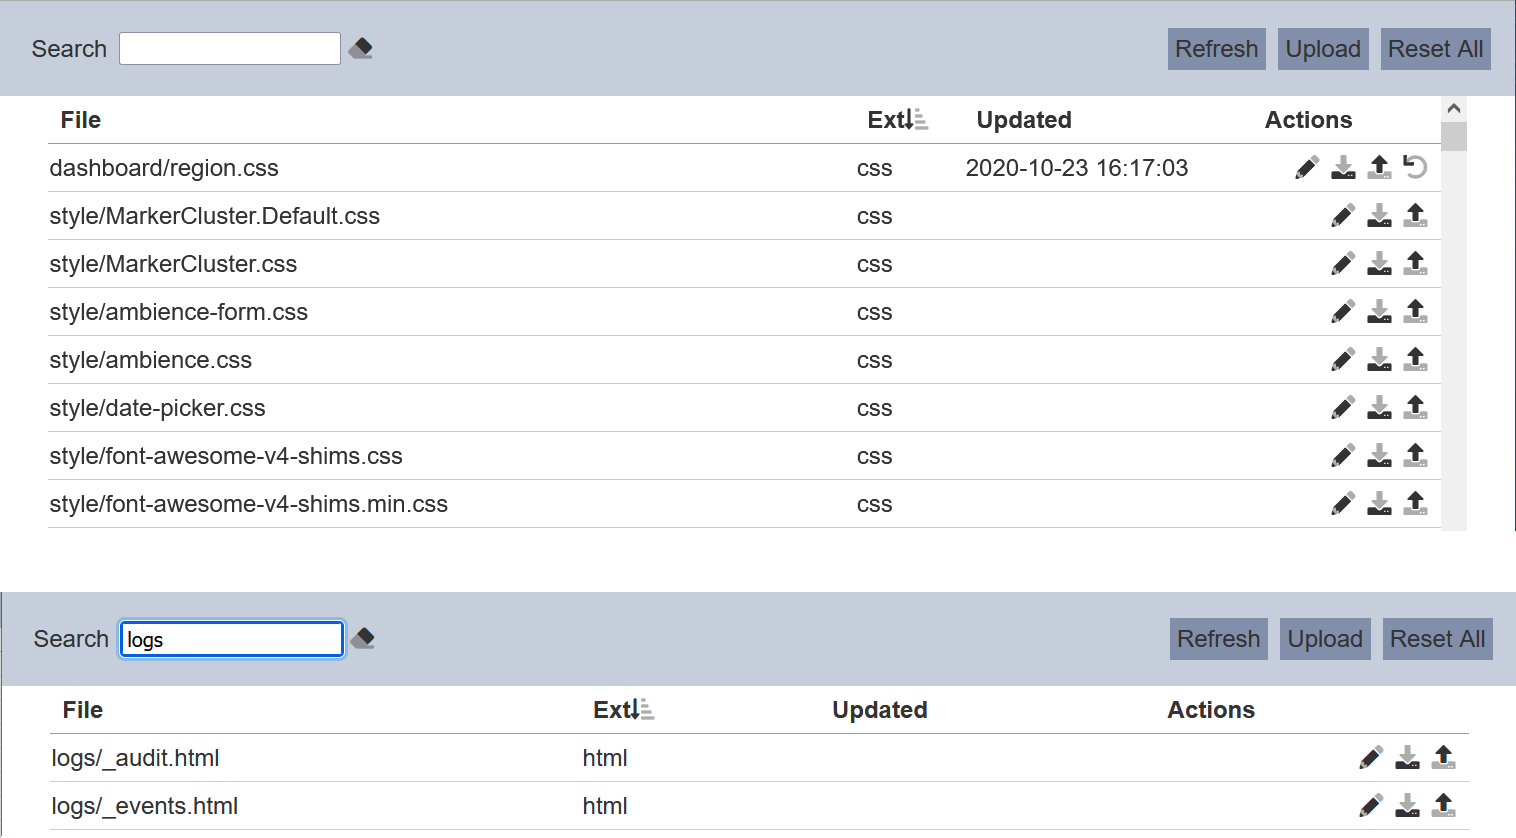
Task: Click the top Refresh button
Action: coord(1216,49)
